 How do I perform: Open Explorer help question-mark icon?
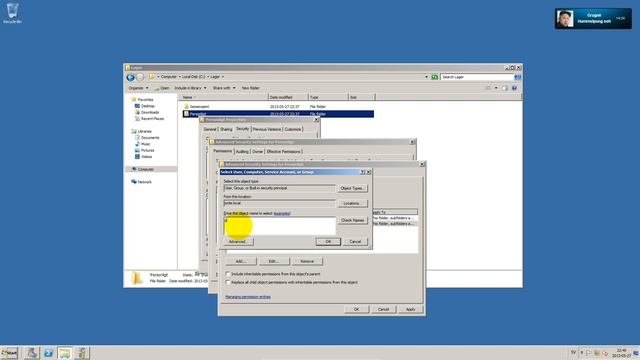point(514,88)
